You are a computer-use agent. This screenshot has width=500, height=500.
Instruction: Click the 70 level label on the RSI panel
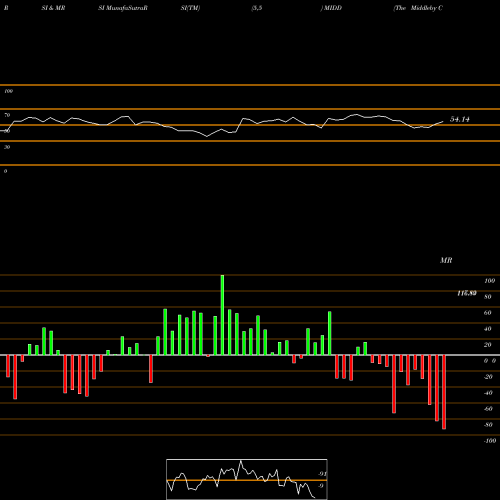(7, 115)
